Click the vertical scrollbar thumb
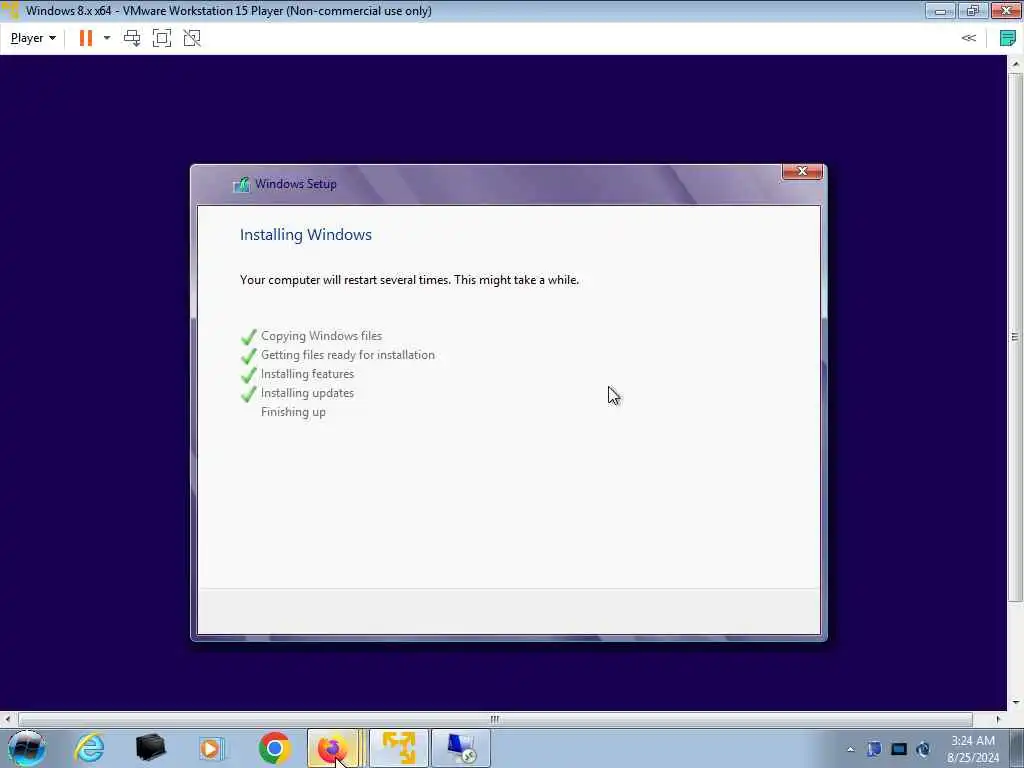Screen dimensions: 1024x768 [x=1015, y=337]
